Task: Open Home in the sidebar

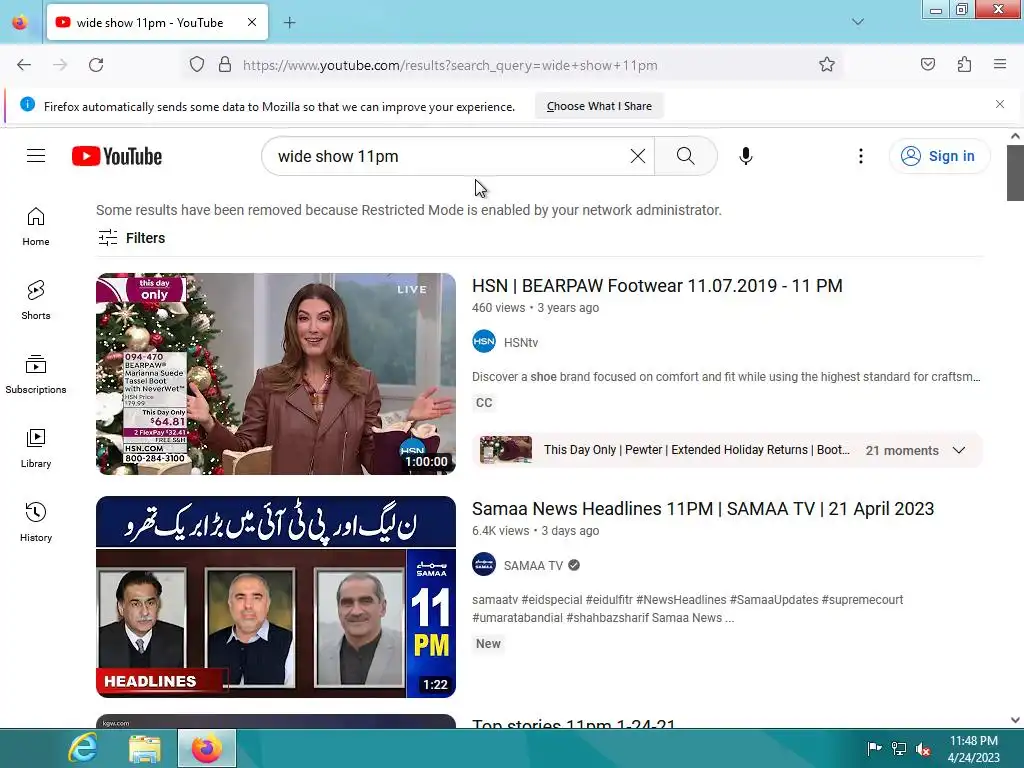Action: (x=36, y=227)
